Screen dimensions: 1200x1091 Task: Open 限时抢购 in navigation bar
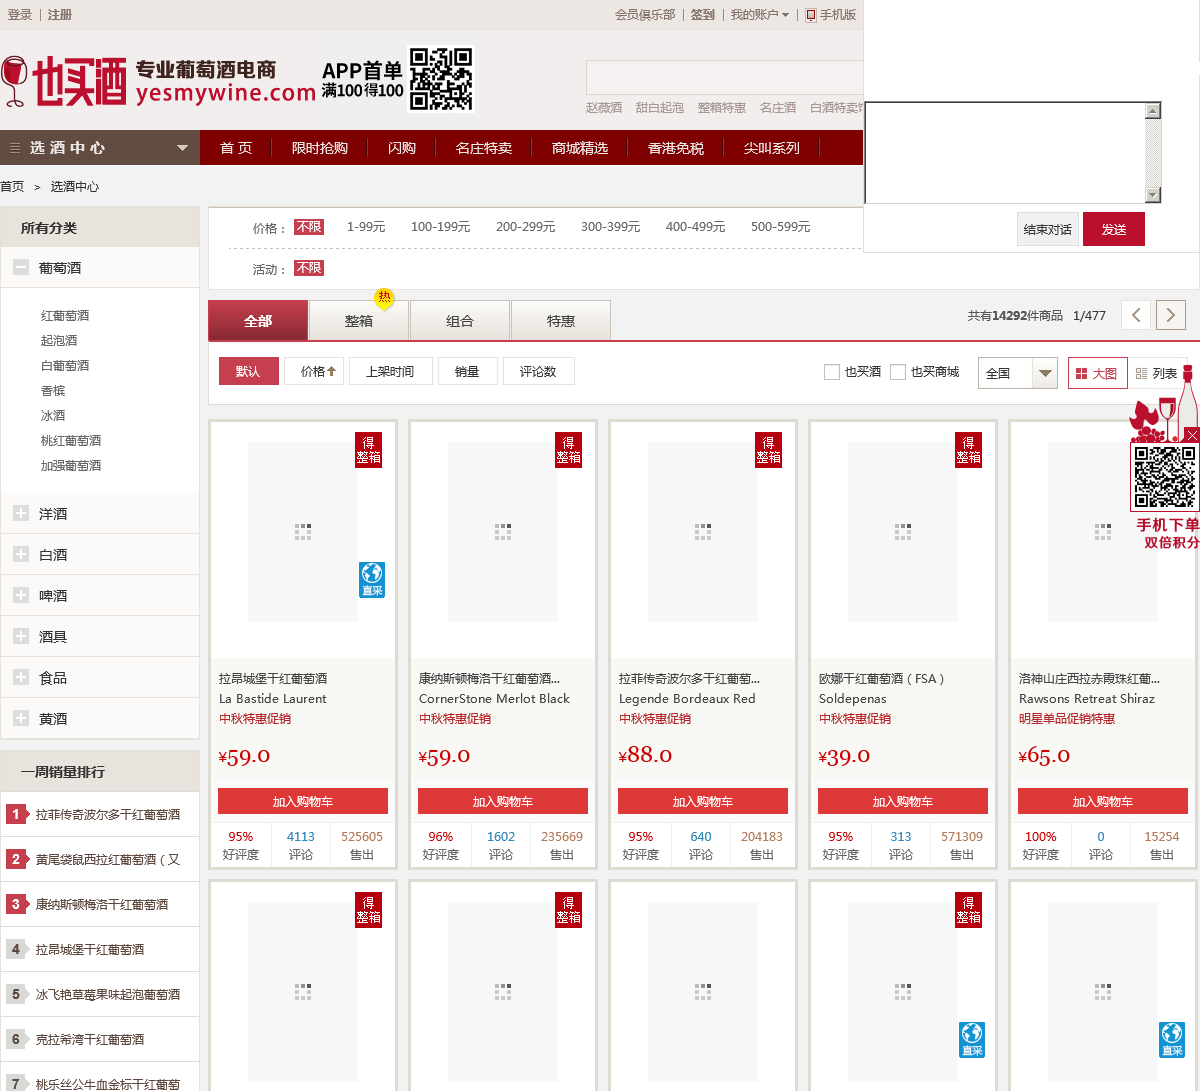pyautogui.click(x=320, y=148)
